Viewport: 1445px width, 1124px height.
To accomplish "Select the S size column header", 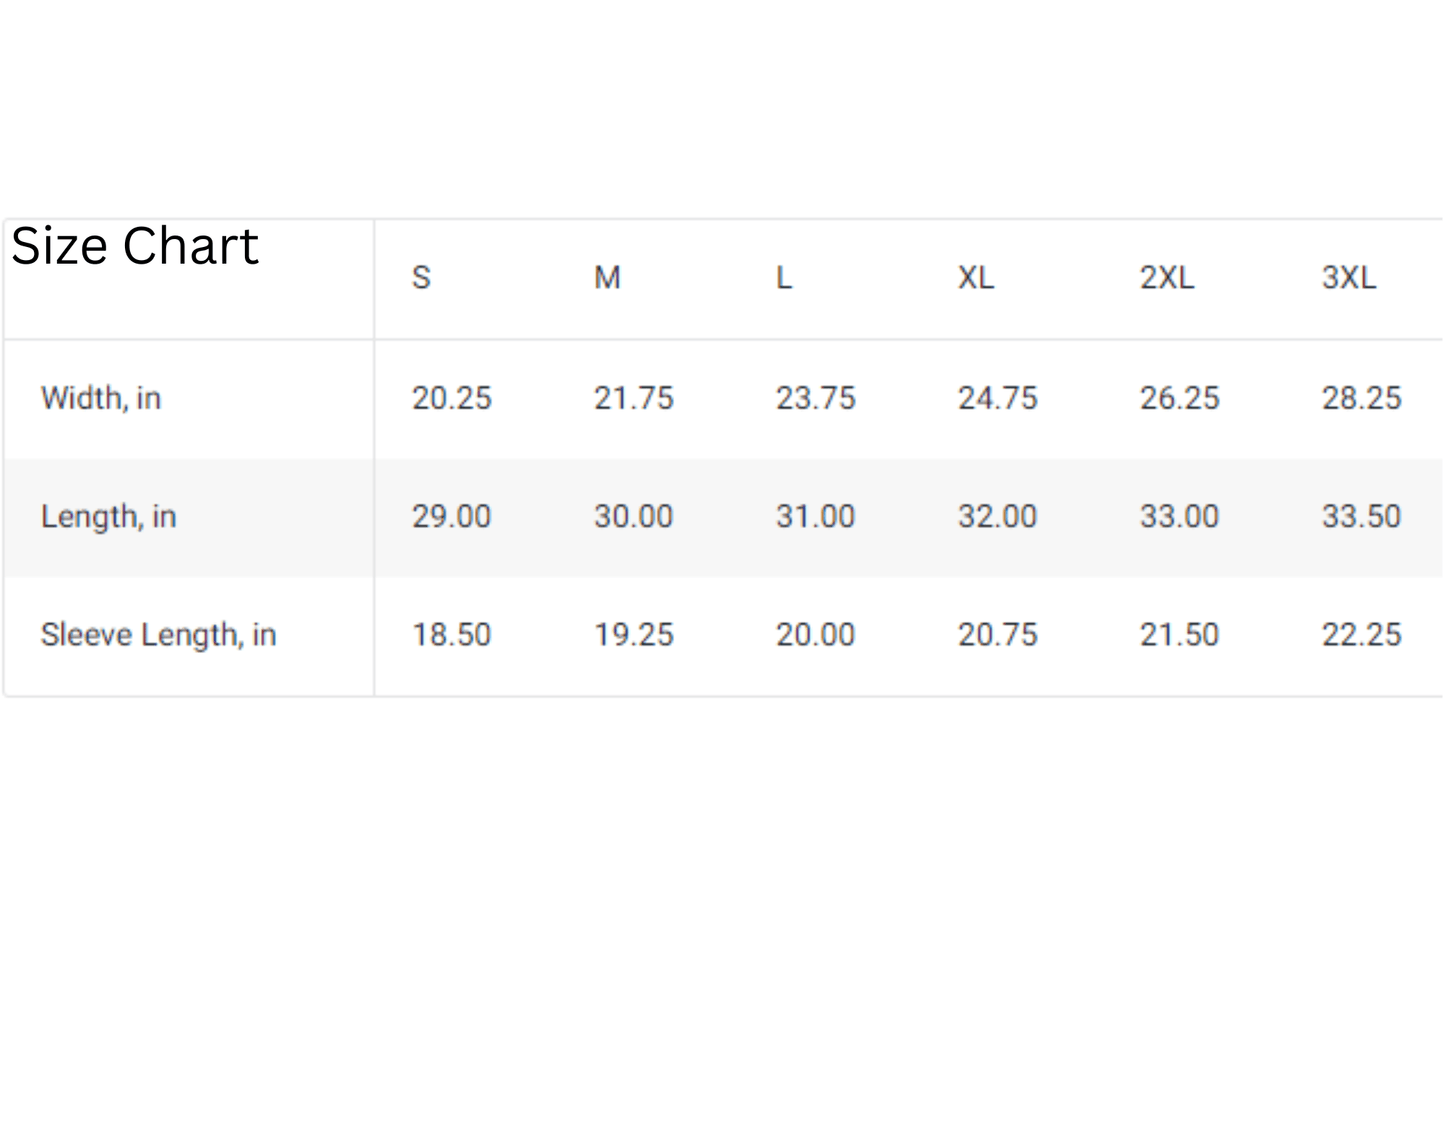I will [x=421, y=277].
